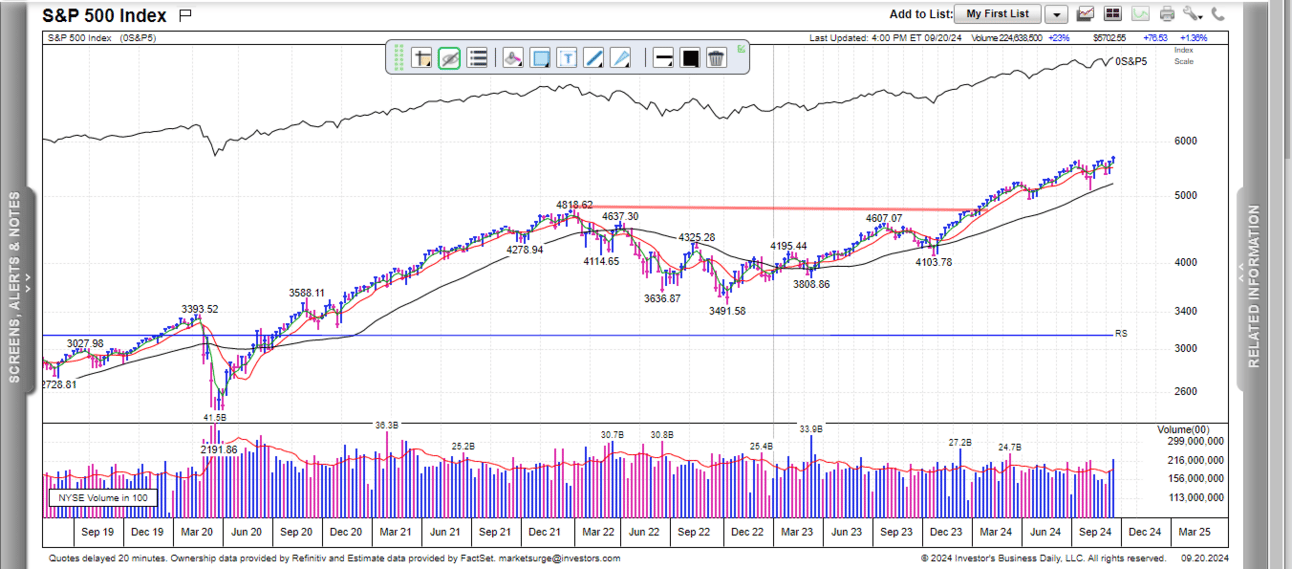Open the wrench chart settings menu

[1192, 14]
